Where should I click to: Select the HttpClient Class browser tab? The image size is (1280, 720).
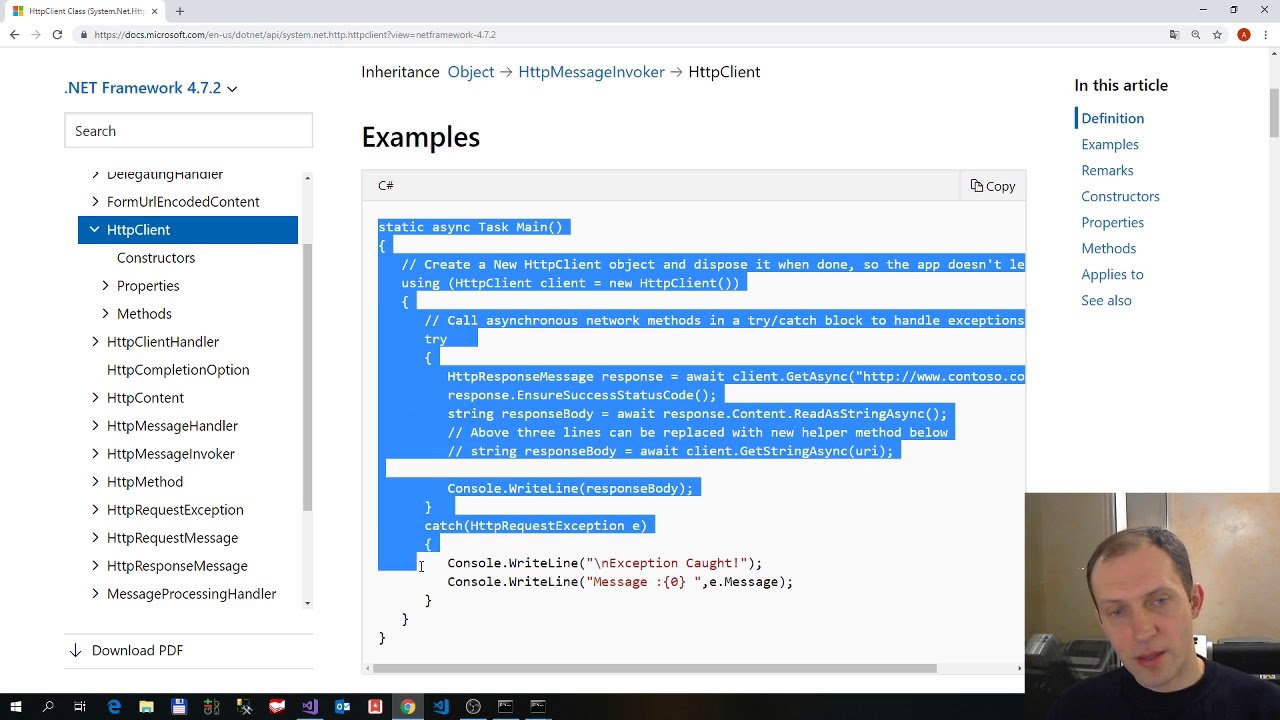(x=84, y=11)
